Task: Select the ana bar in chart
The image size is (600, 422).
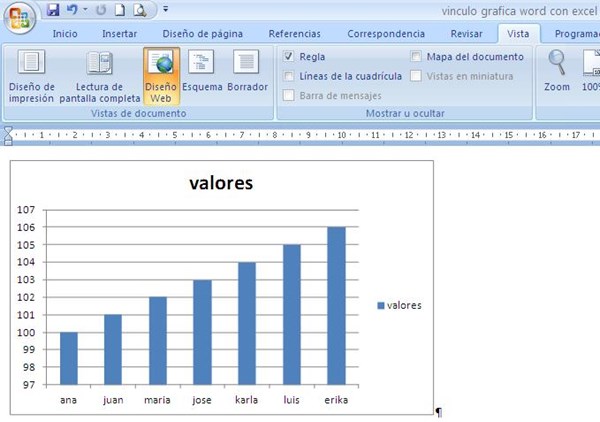Action: click(x=69, y=358)
